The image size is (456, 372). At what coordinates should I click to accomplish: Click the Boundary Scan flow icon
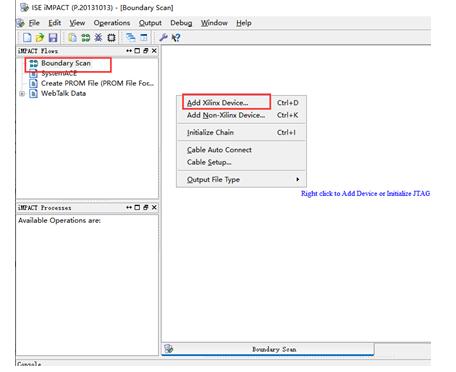tap(33, 63)
